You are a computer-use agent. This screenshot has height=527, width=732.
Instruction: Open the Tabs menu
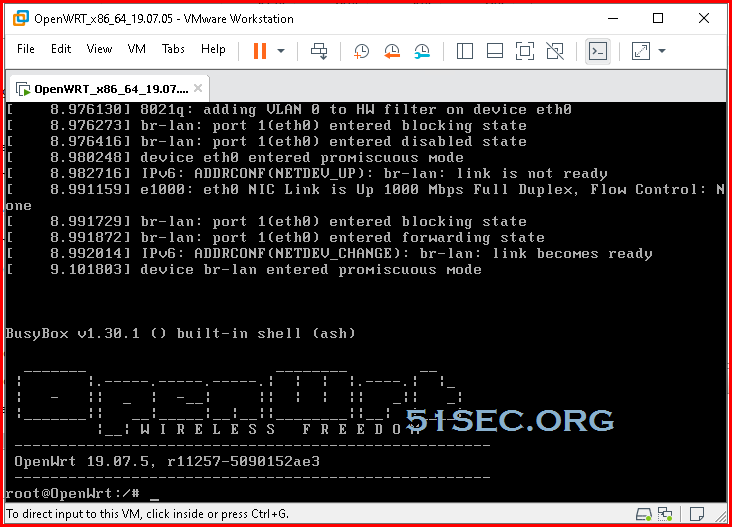pyautogui.click(x=173, y=49)
